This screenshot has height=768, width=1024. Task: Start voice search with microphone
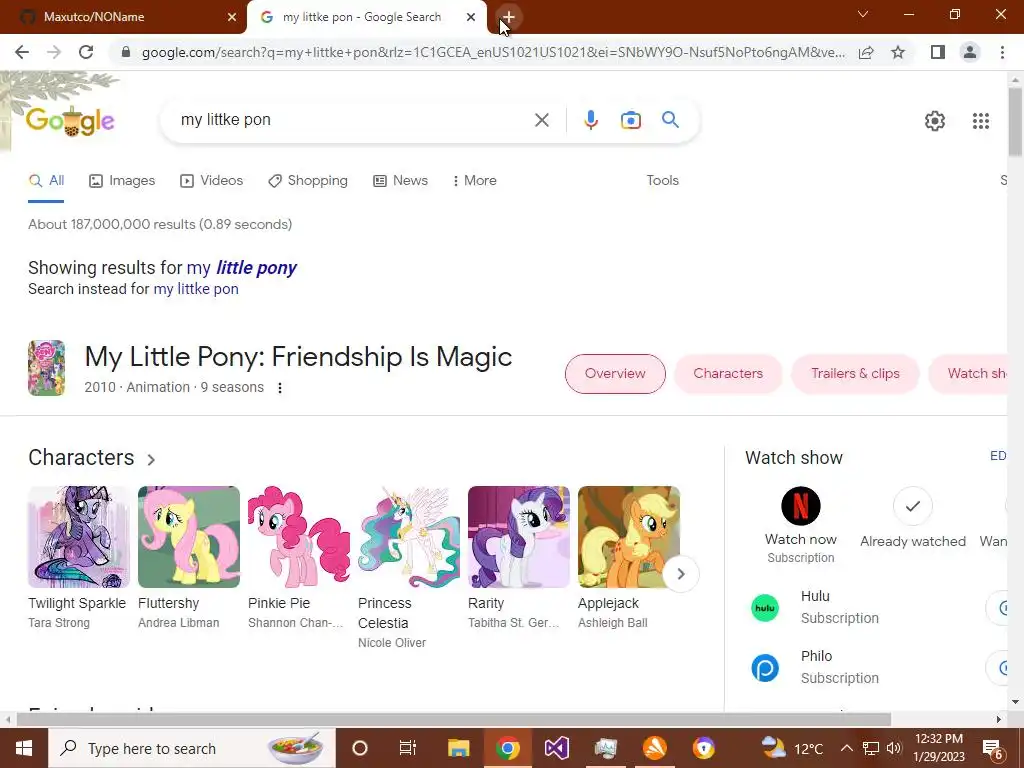590,120
